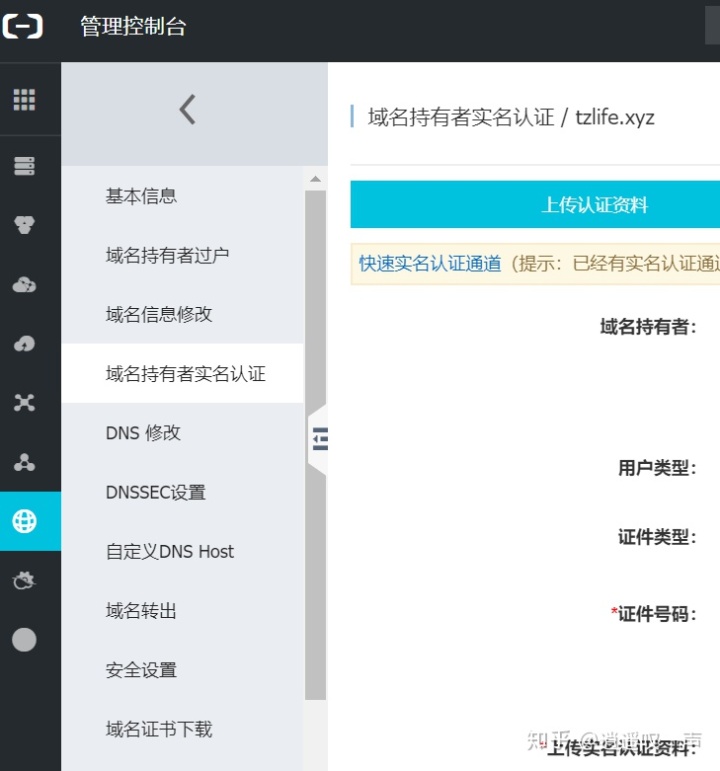Click the side menu vertical scrollbar
720x771 pixels.
[x=315, y=445]
